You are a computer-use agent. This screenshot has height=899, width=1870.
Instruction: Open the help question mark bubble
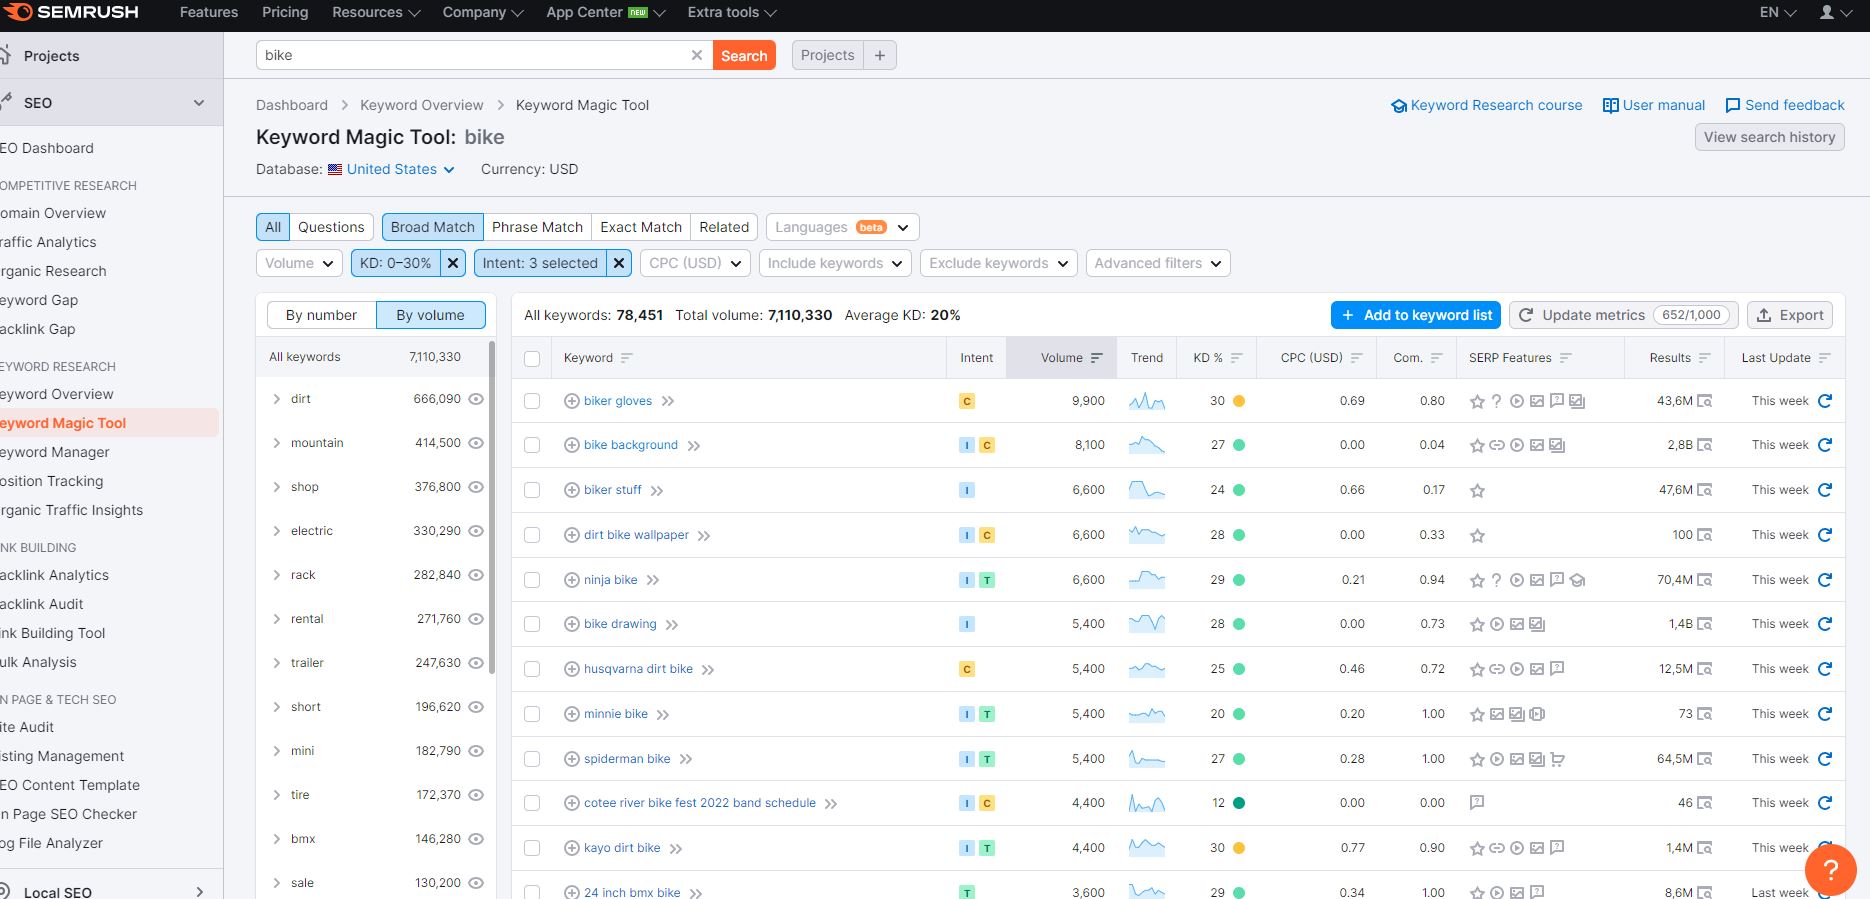[x=1831, y=870]
